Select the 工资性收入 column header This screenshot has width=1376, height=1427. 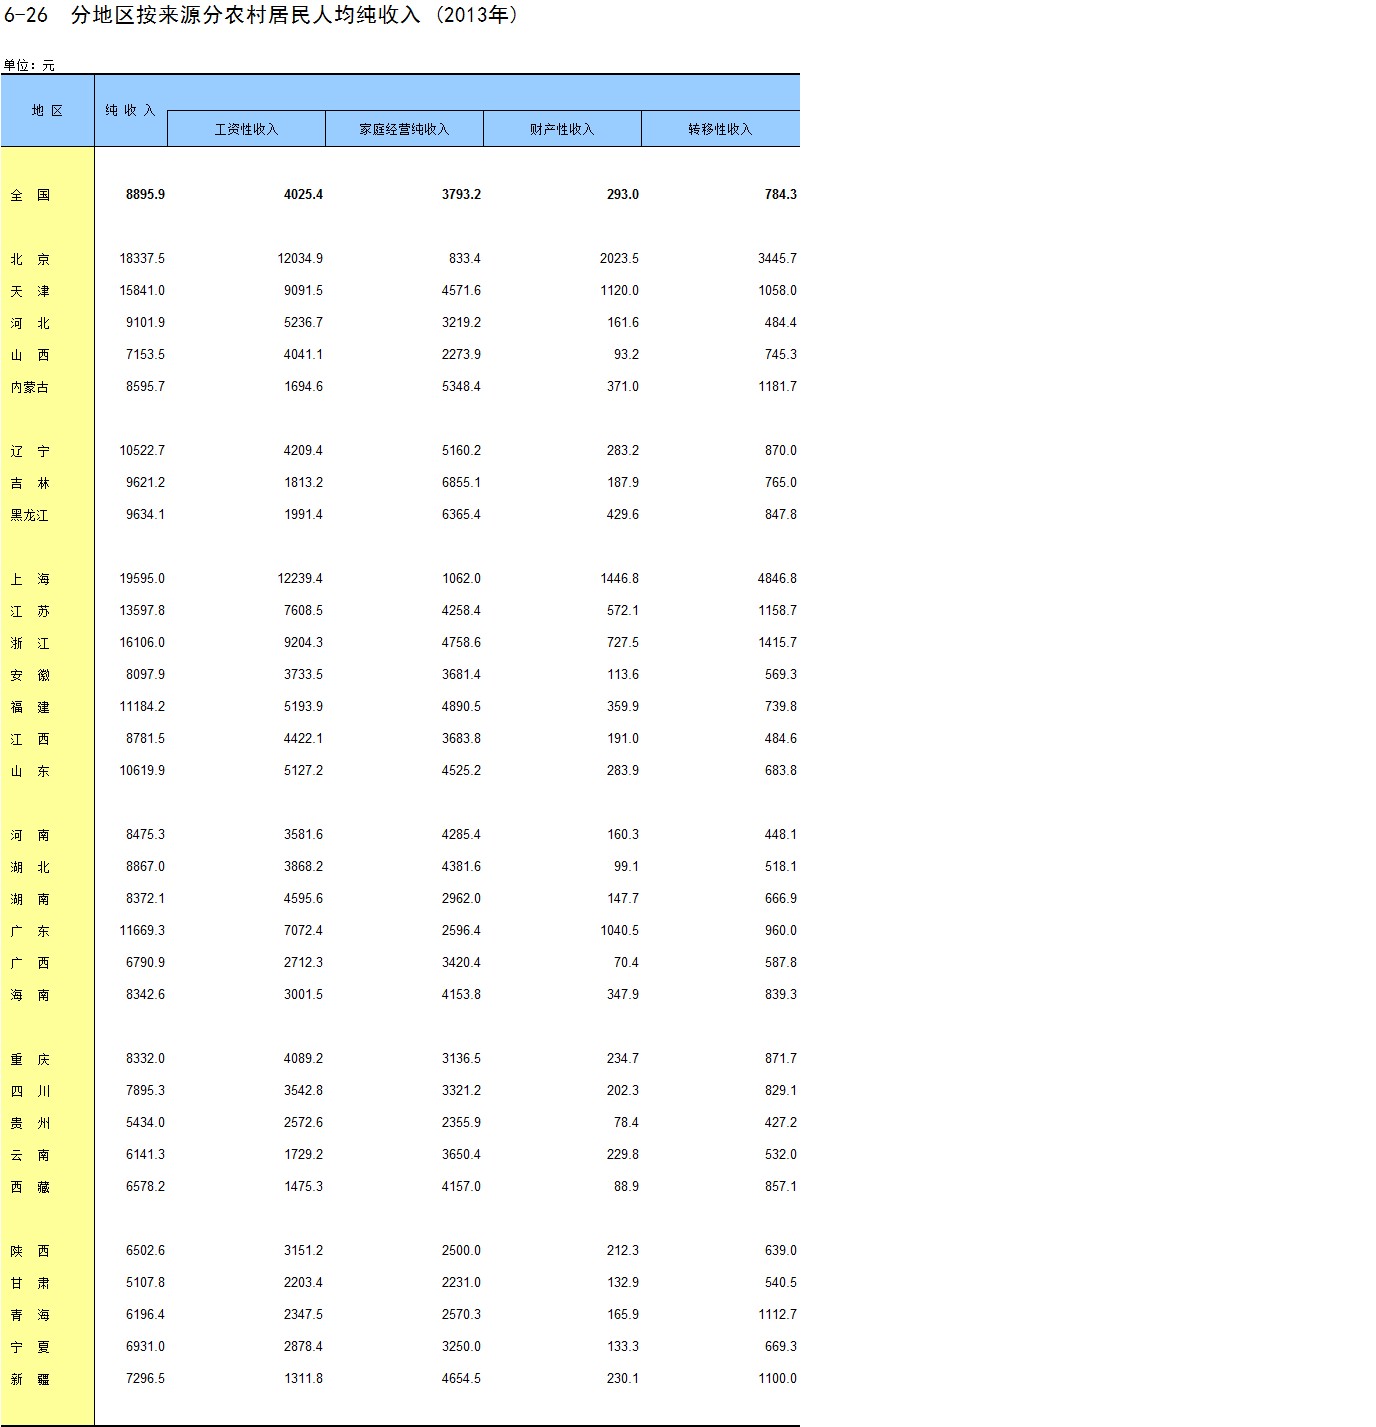click(246, 129)
